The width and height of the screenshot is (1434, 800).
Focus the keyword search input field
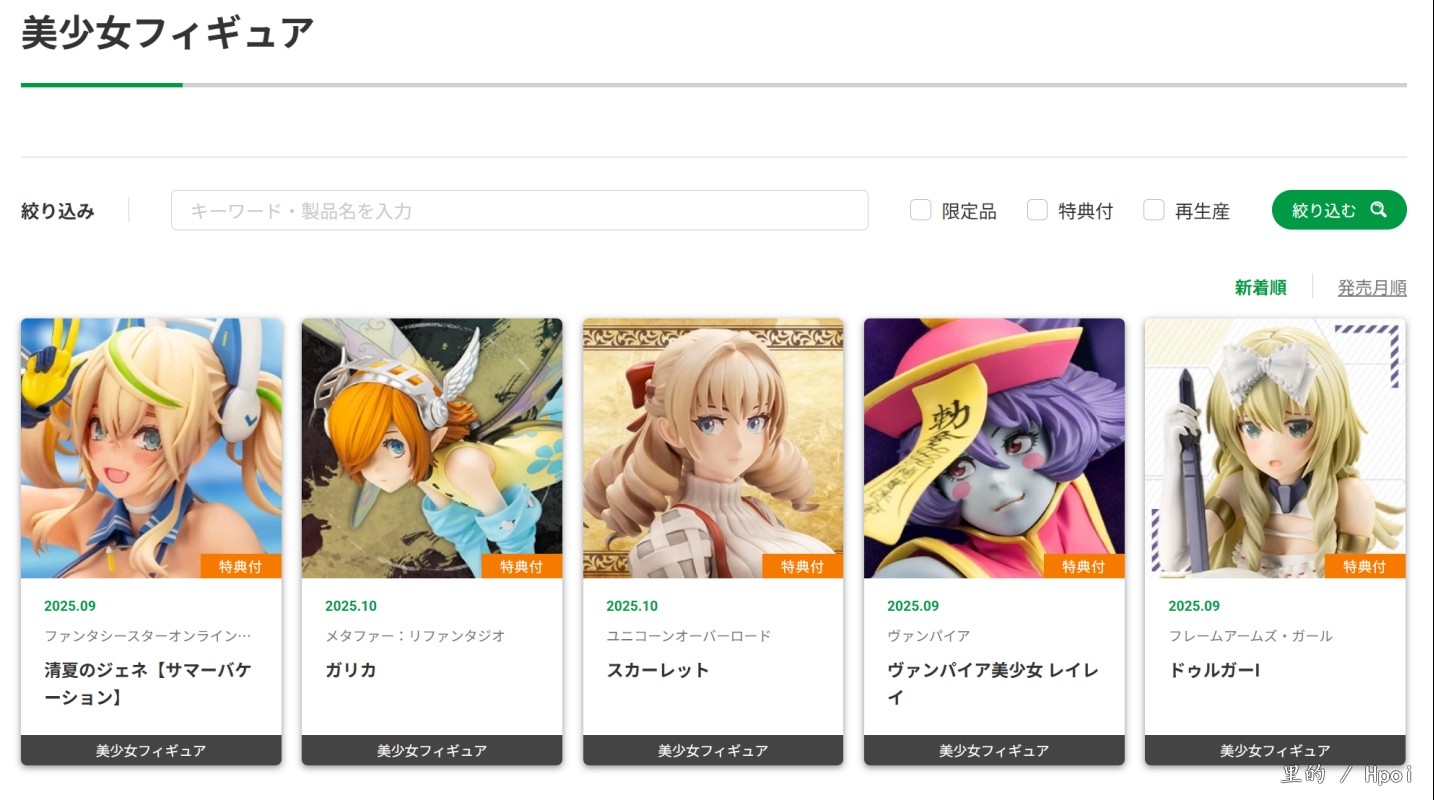[519, 210]
